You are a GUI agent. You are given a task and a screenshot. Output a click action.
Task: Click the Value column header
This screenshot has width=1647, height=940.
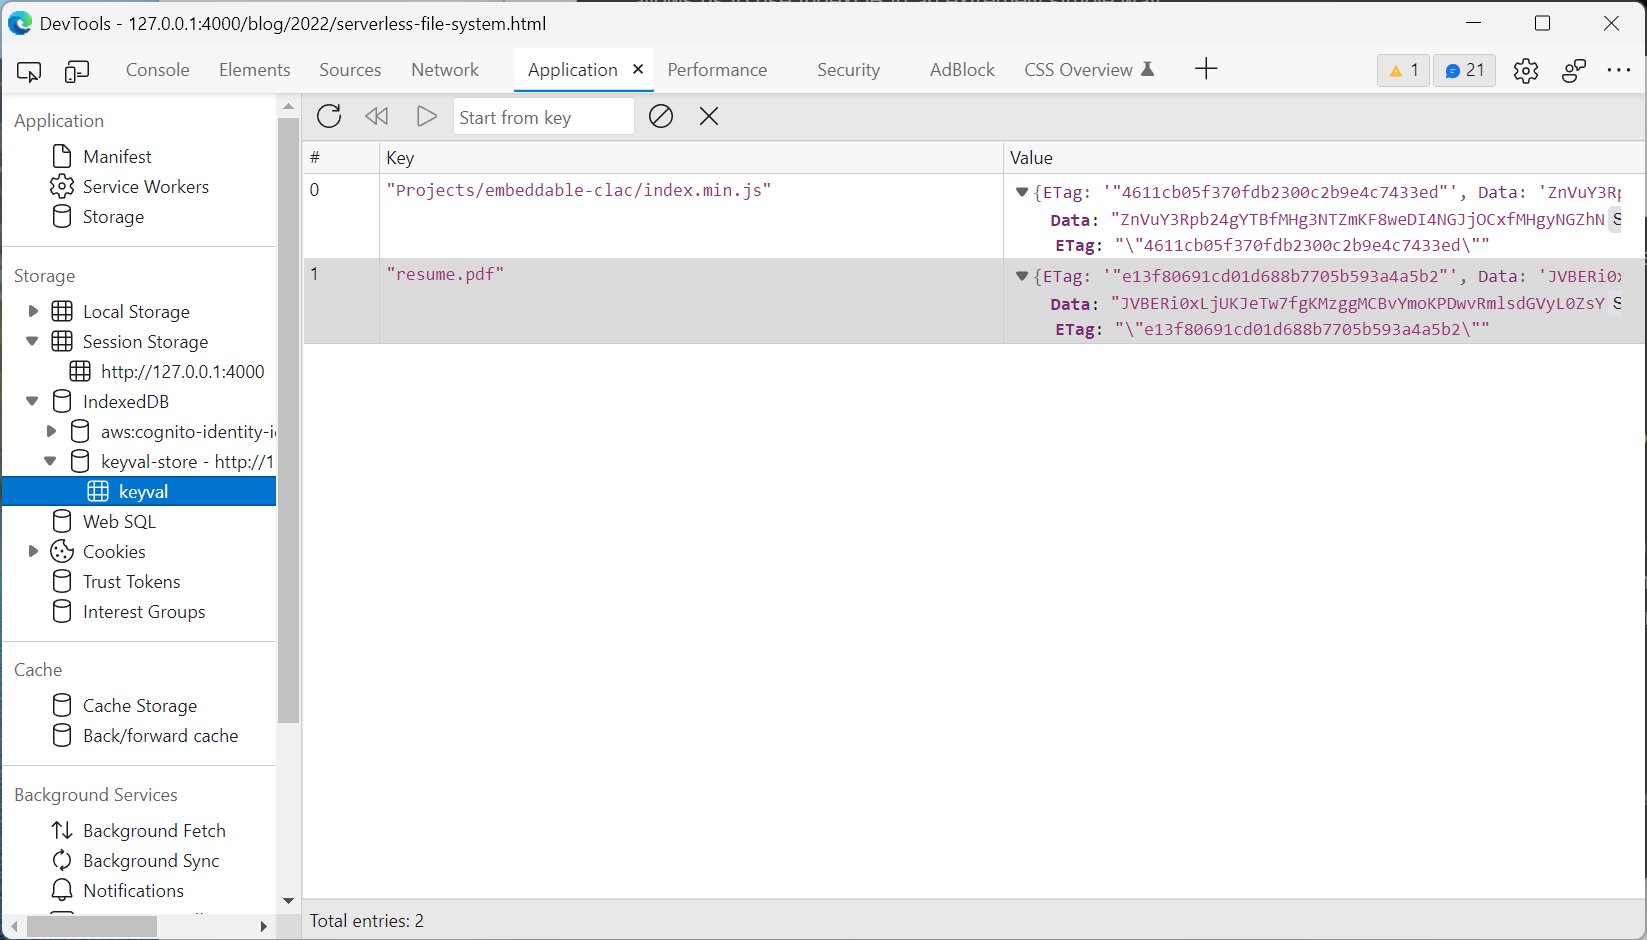click(x=1325, y=158)
